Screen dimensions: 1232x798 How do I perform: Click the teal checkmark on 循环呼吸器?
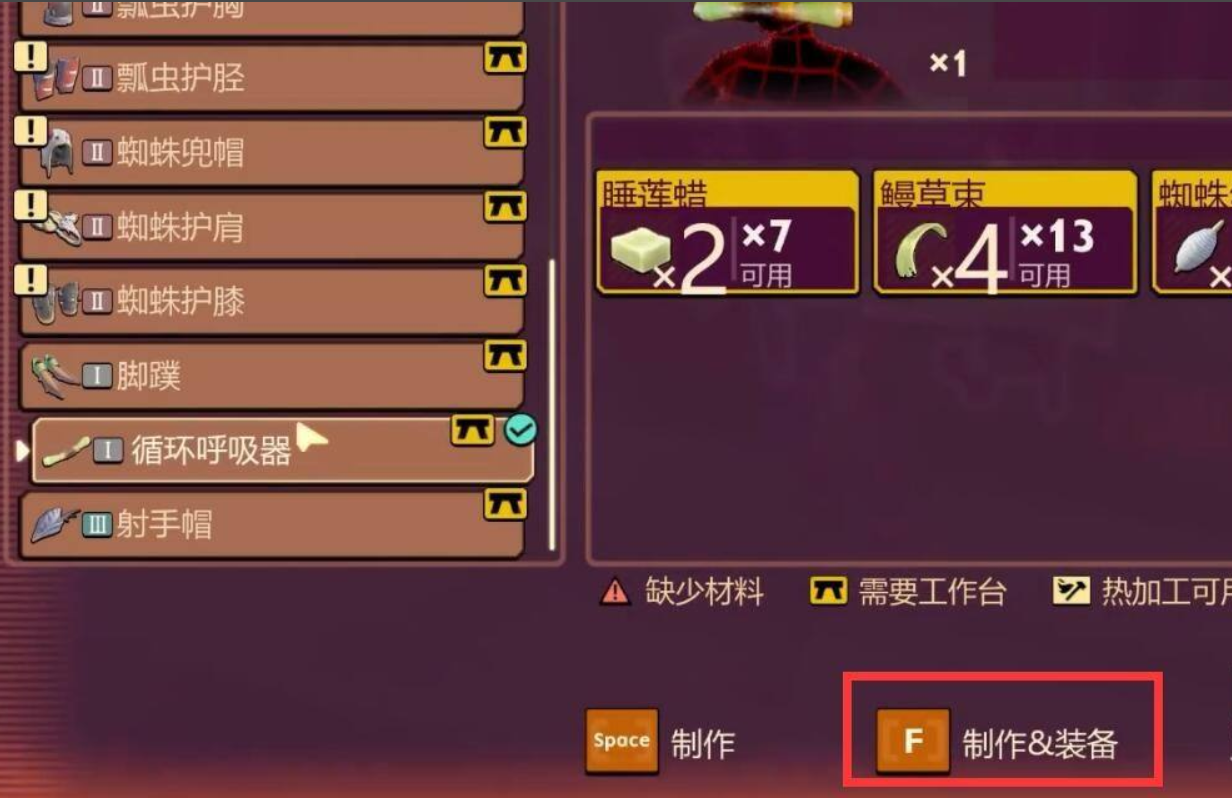(x=520, y=430)
